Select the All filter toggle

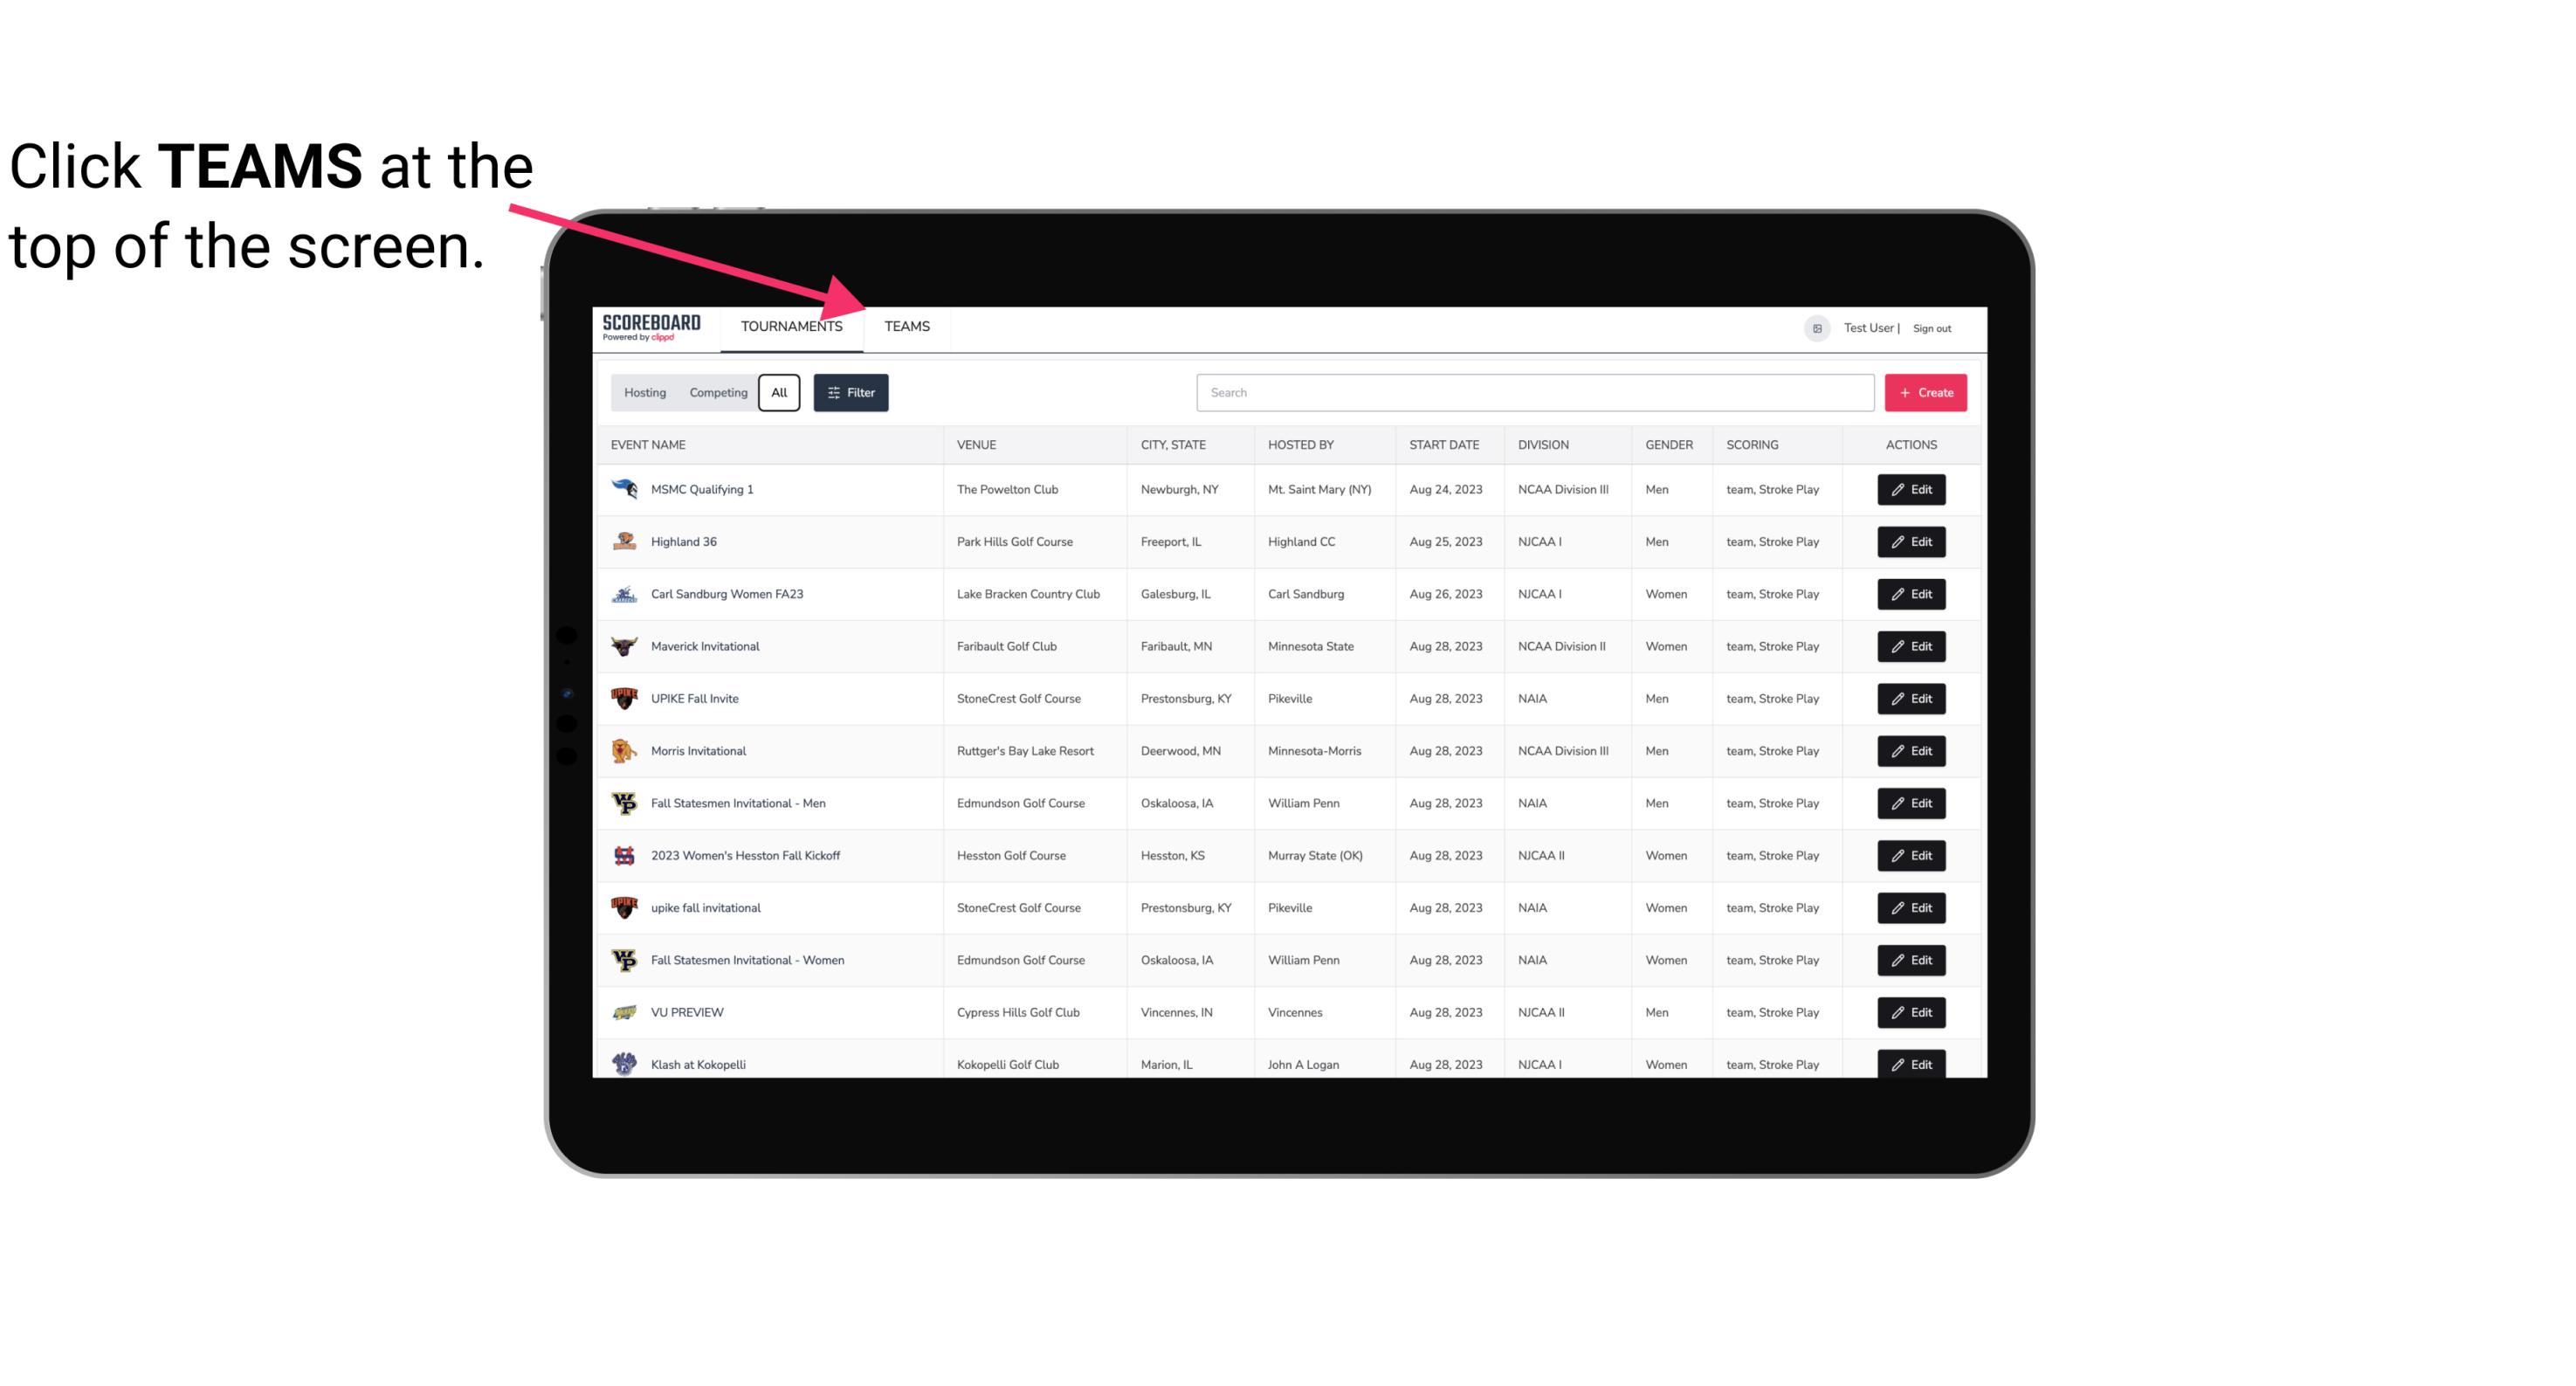[x=780, y=393]
